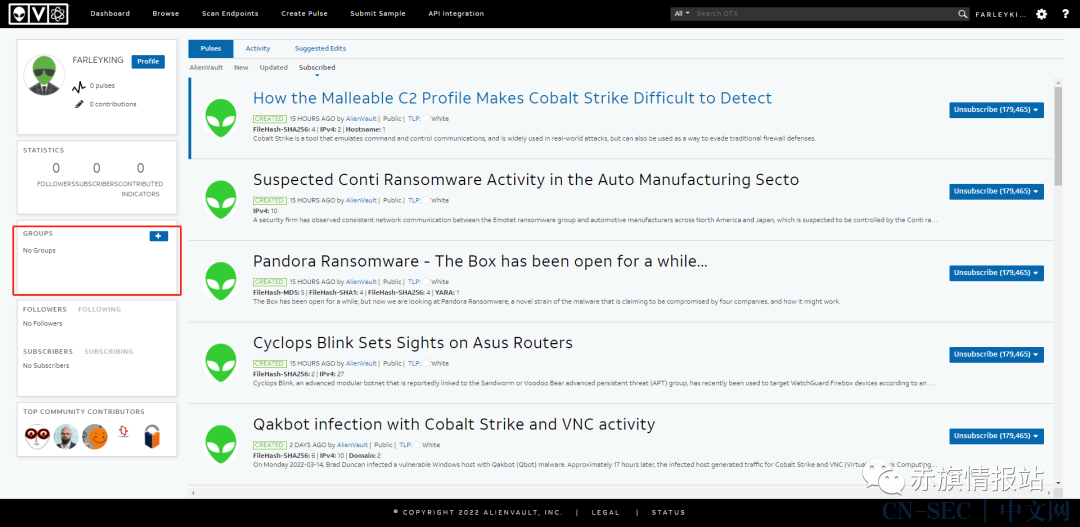Open alien icon of Pandora Ransomware pulse
This screenshot has height=527, width=1080.
point(221,281)
